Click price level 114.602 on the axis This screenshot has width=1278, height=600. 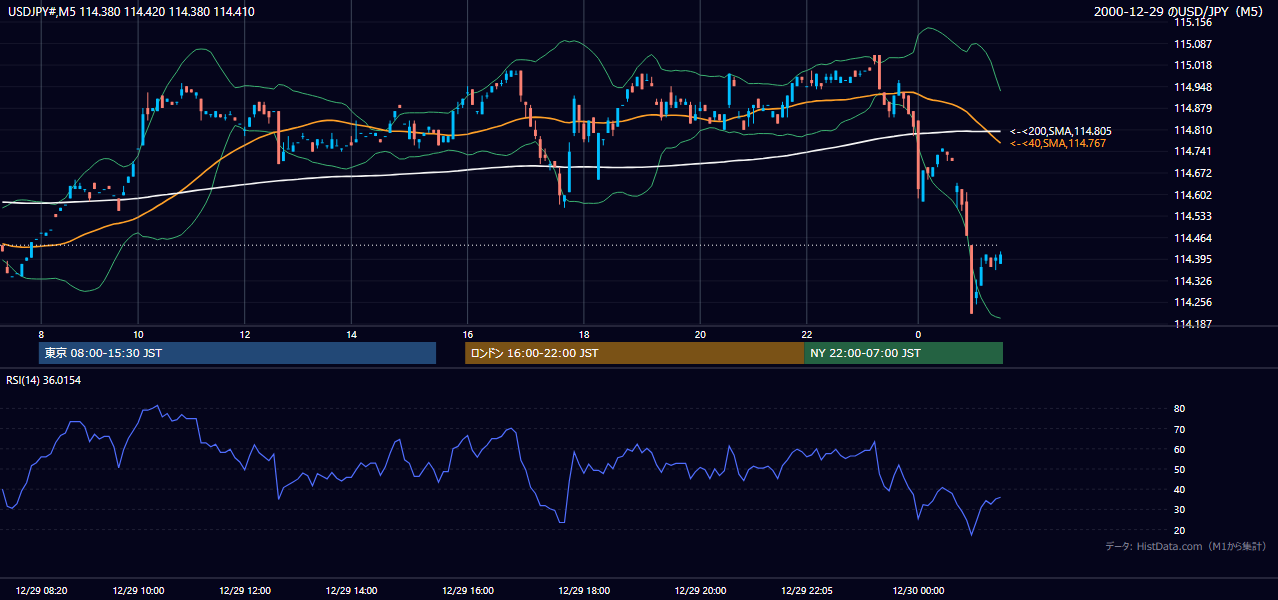1193,195
